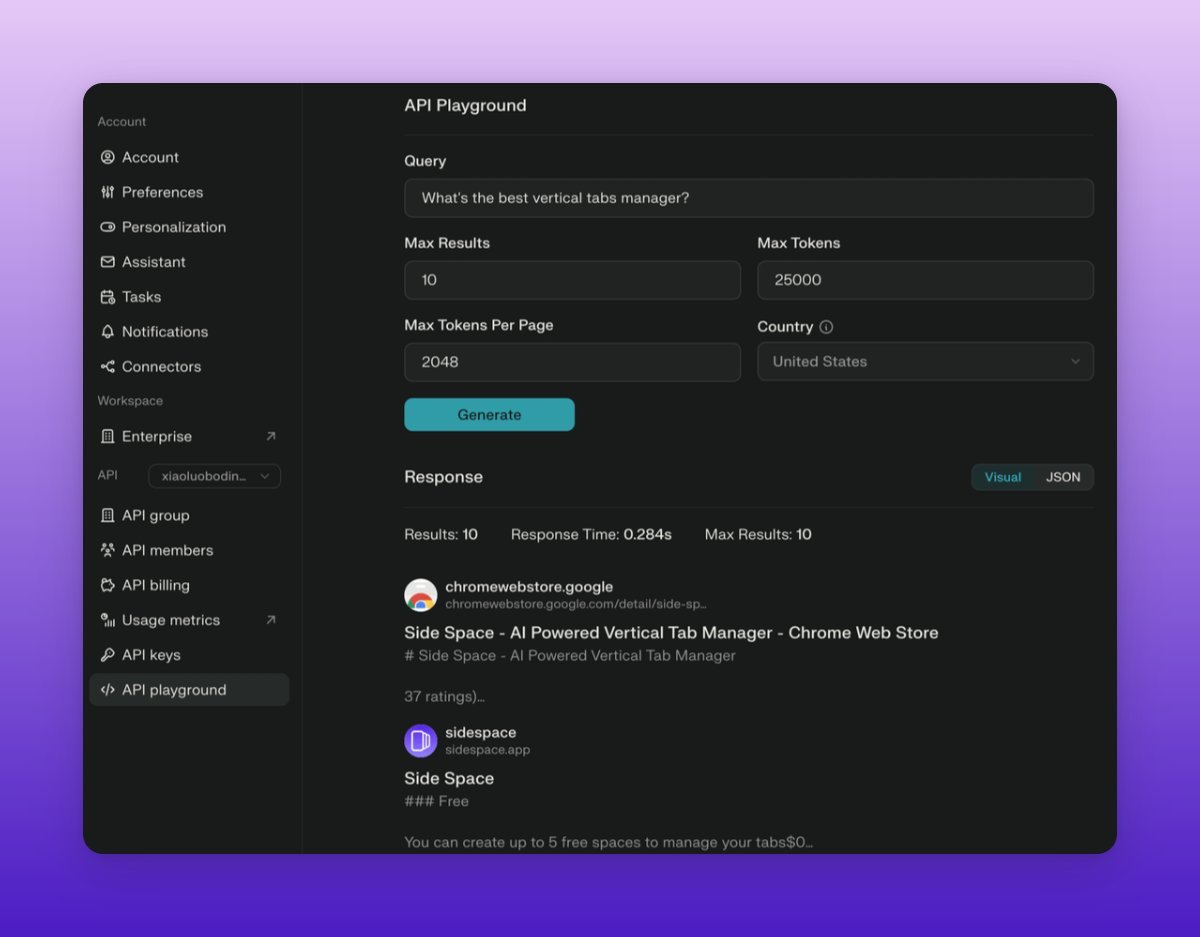This screenshot has height=937, width=1200.
Task: Click the chromewebstore.google.com/detail URL
Action: pyautogui.click(x=576, y=604)
